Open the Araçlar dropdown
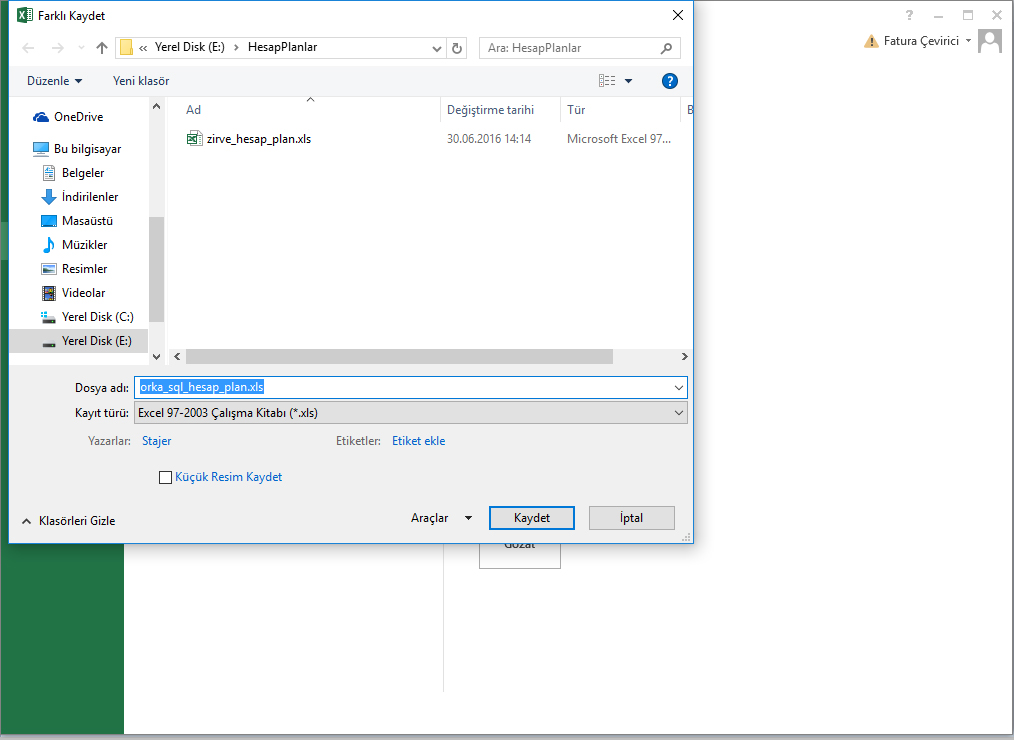Viewport: 1014px width, 740px height. (x=442, y=518)
